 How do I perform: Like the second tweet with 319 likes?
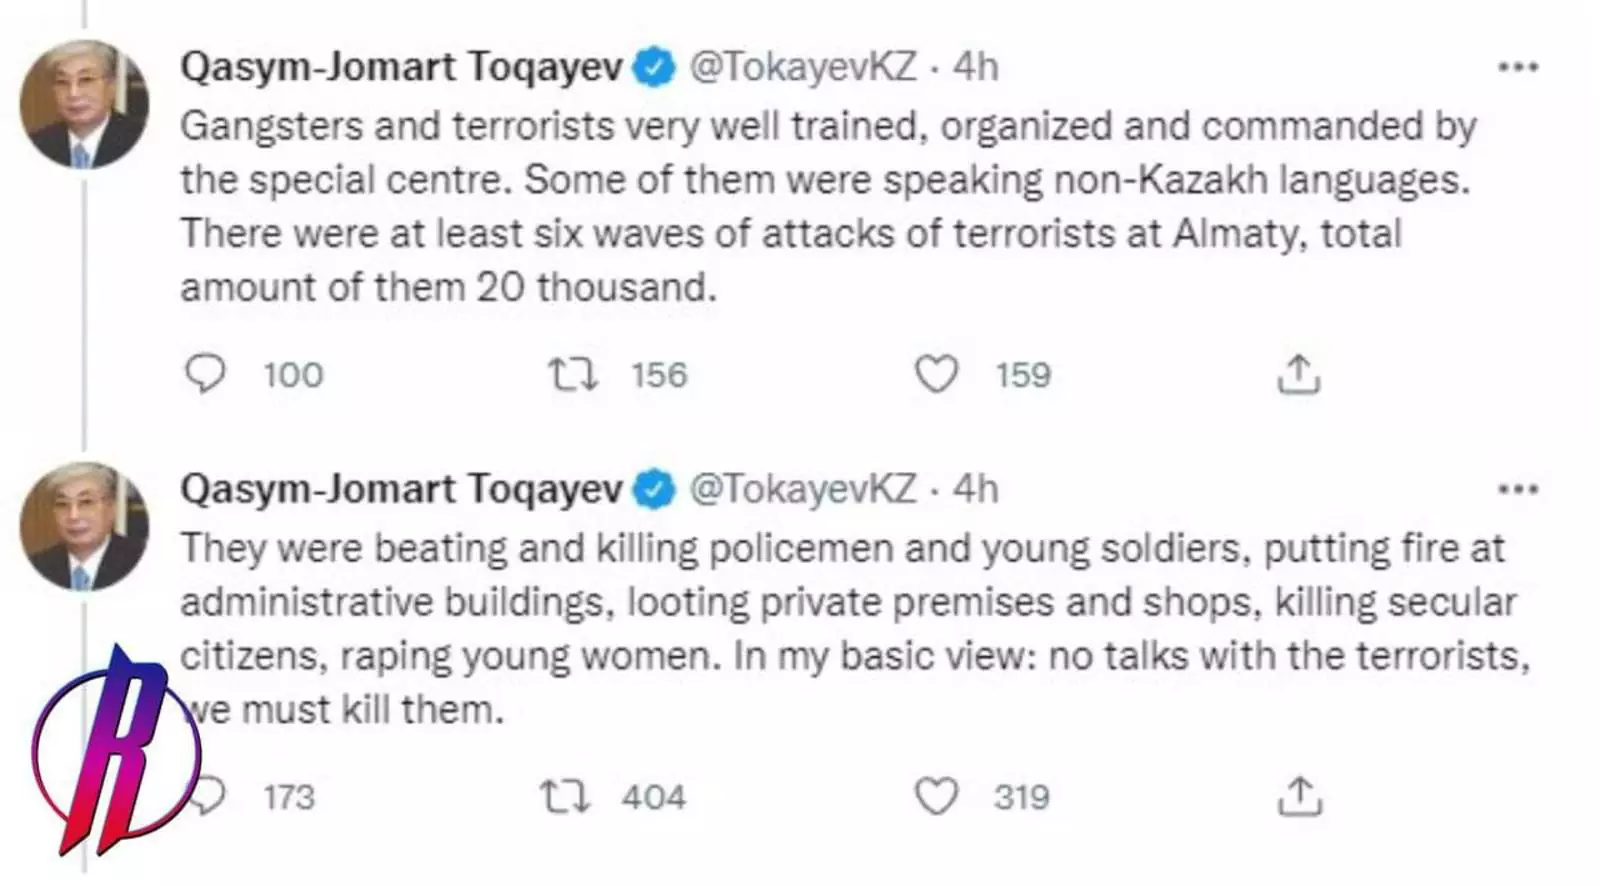(937, 797)
